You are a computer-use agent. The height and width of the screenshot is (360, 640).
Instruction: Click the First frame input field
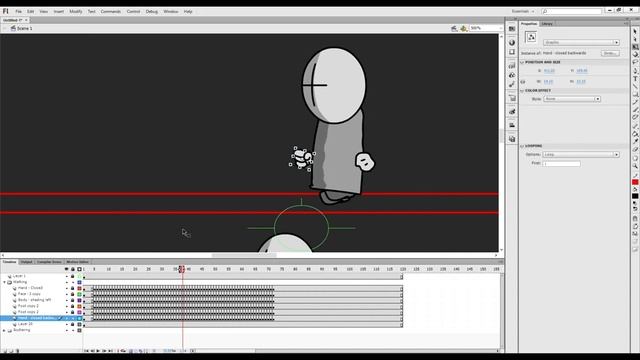coord(562,164)
